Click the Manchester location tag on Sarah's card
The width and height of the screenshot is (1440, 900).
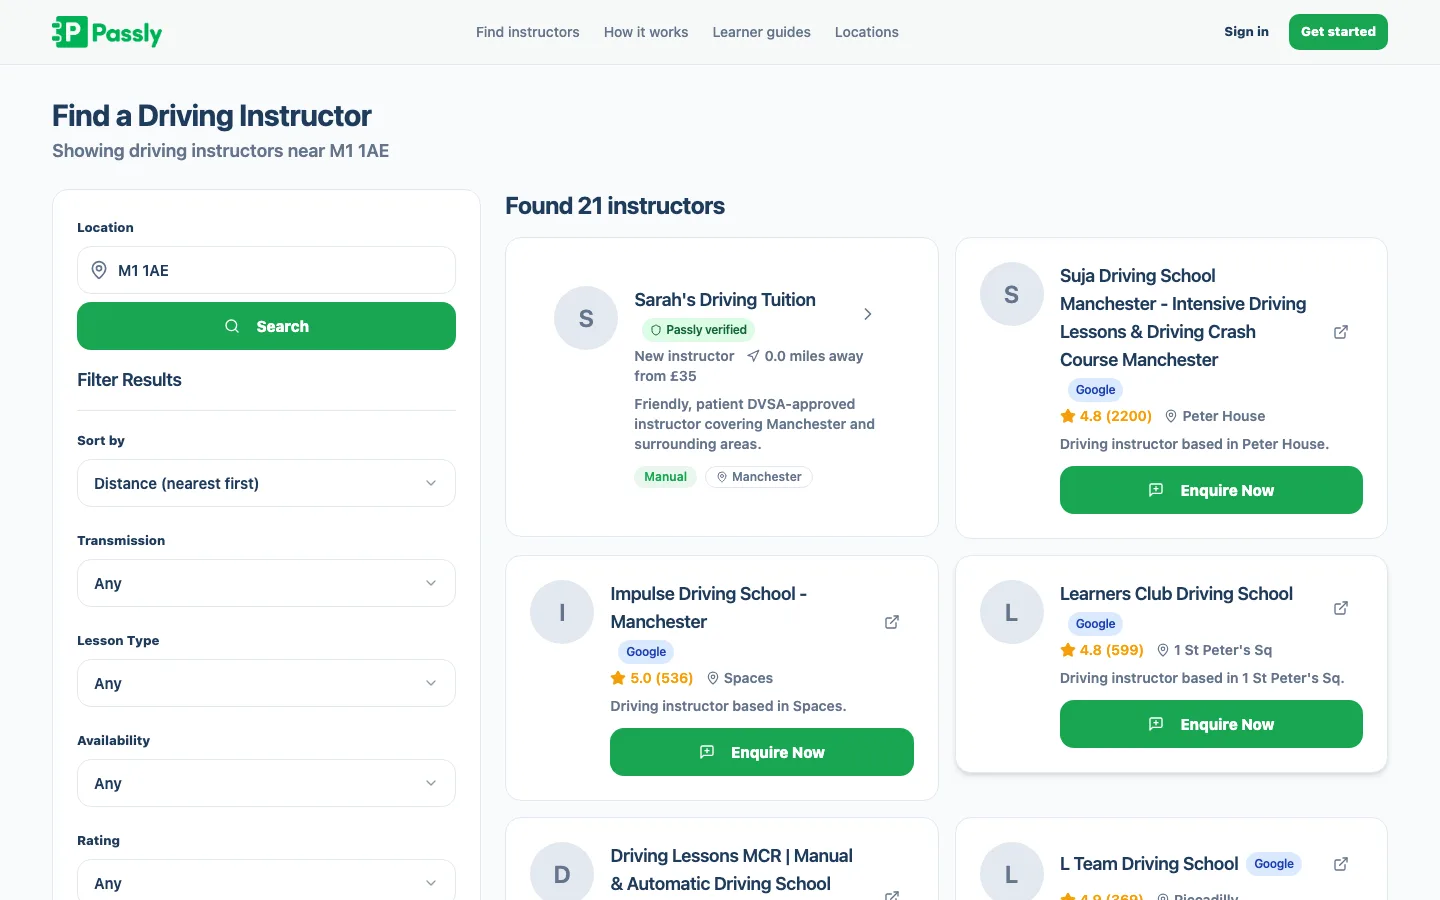759,477
